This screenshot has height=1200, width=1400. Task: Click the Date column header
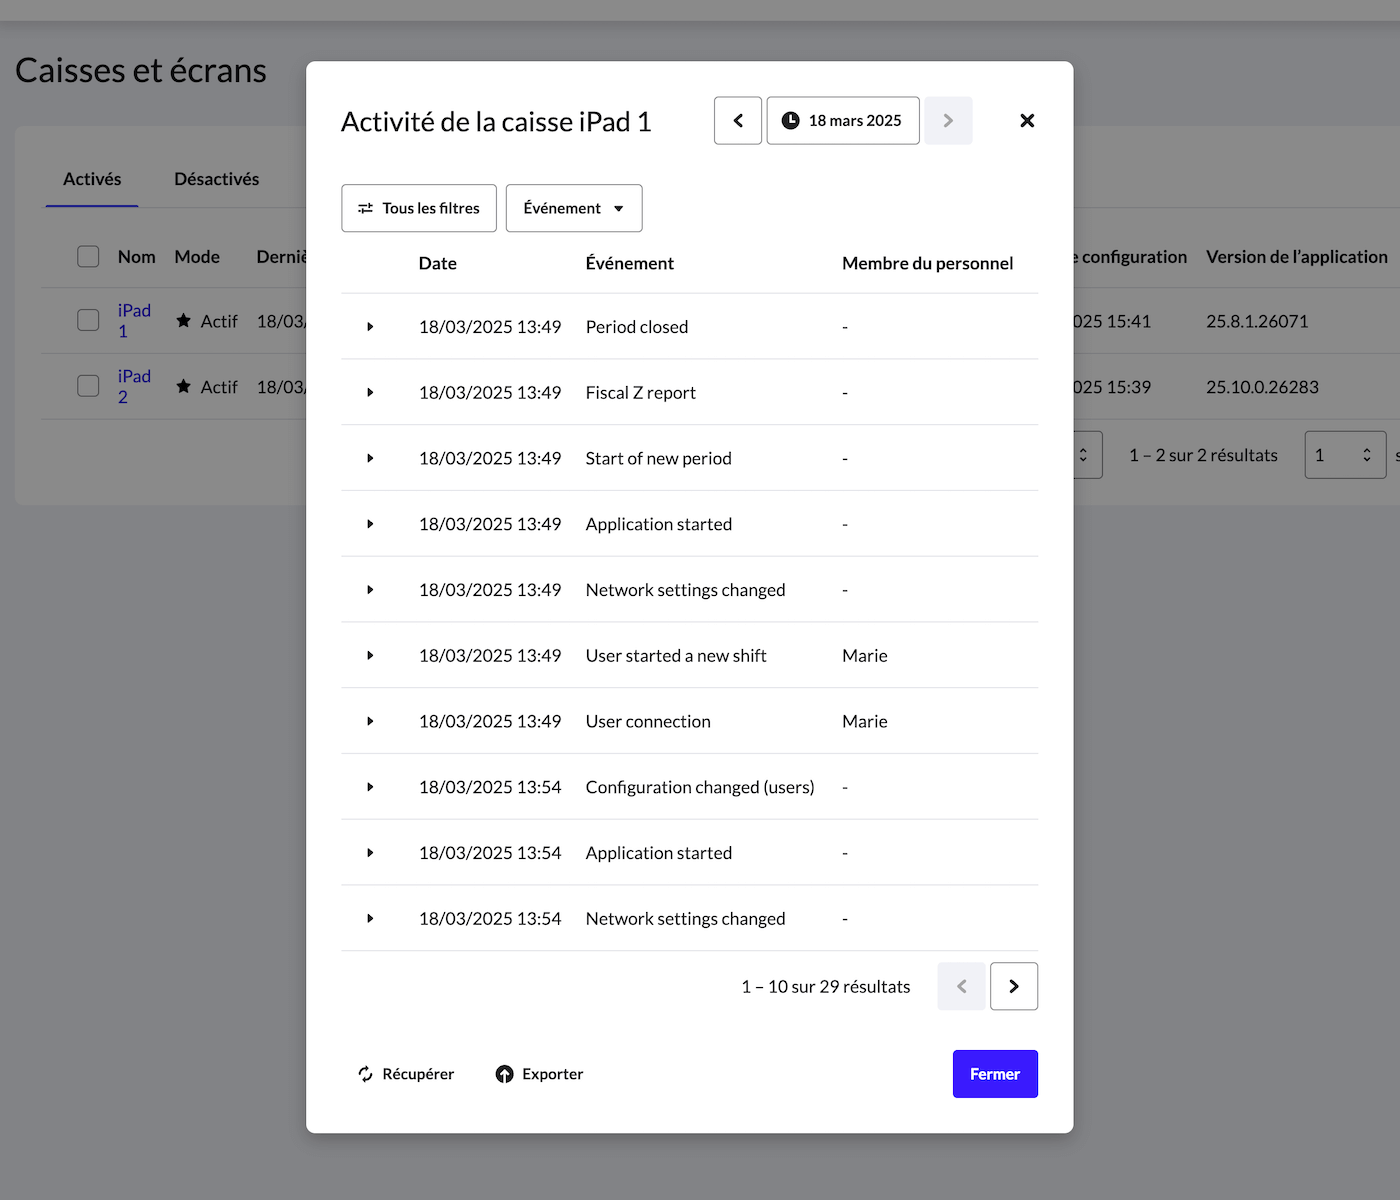coord(438,263)
